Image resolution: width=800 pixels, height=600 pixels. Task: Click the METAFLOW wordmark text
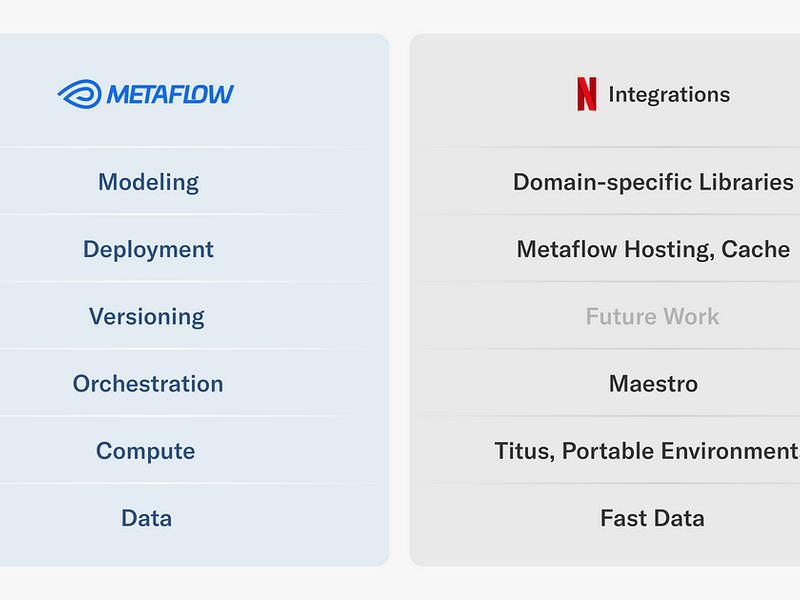click(170, 94)
